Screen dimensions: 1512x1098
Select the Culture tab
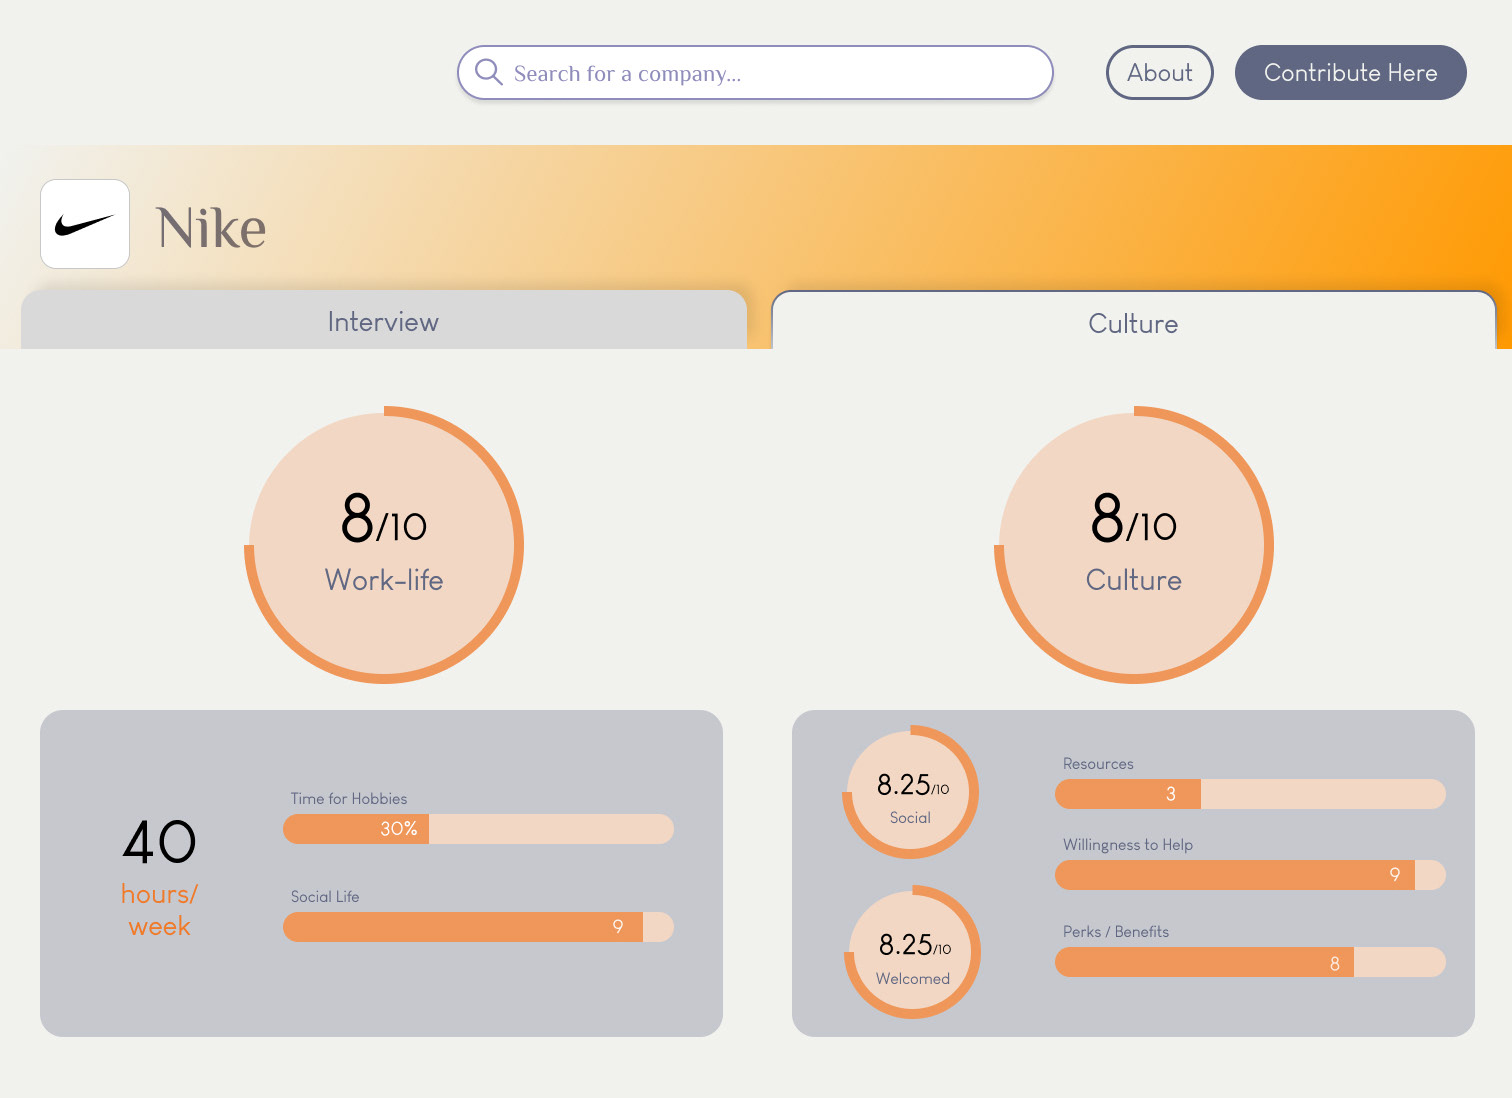pos(1133,323)
